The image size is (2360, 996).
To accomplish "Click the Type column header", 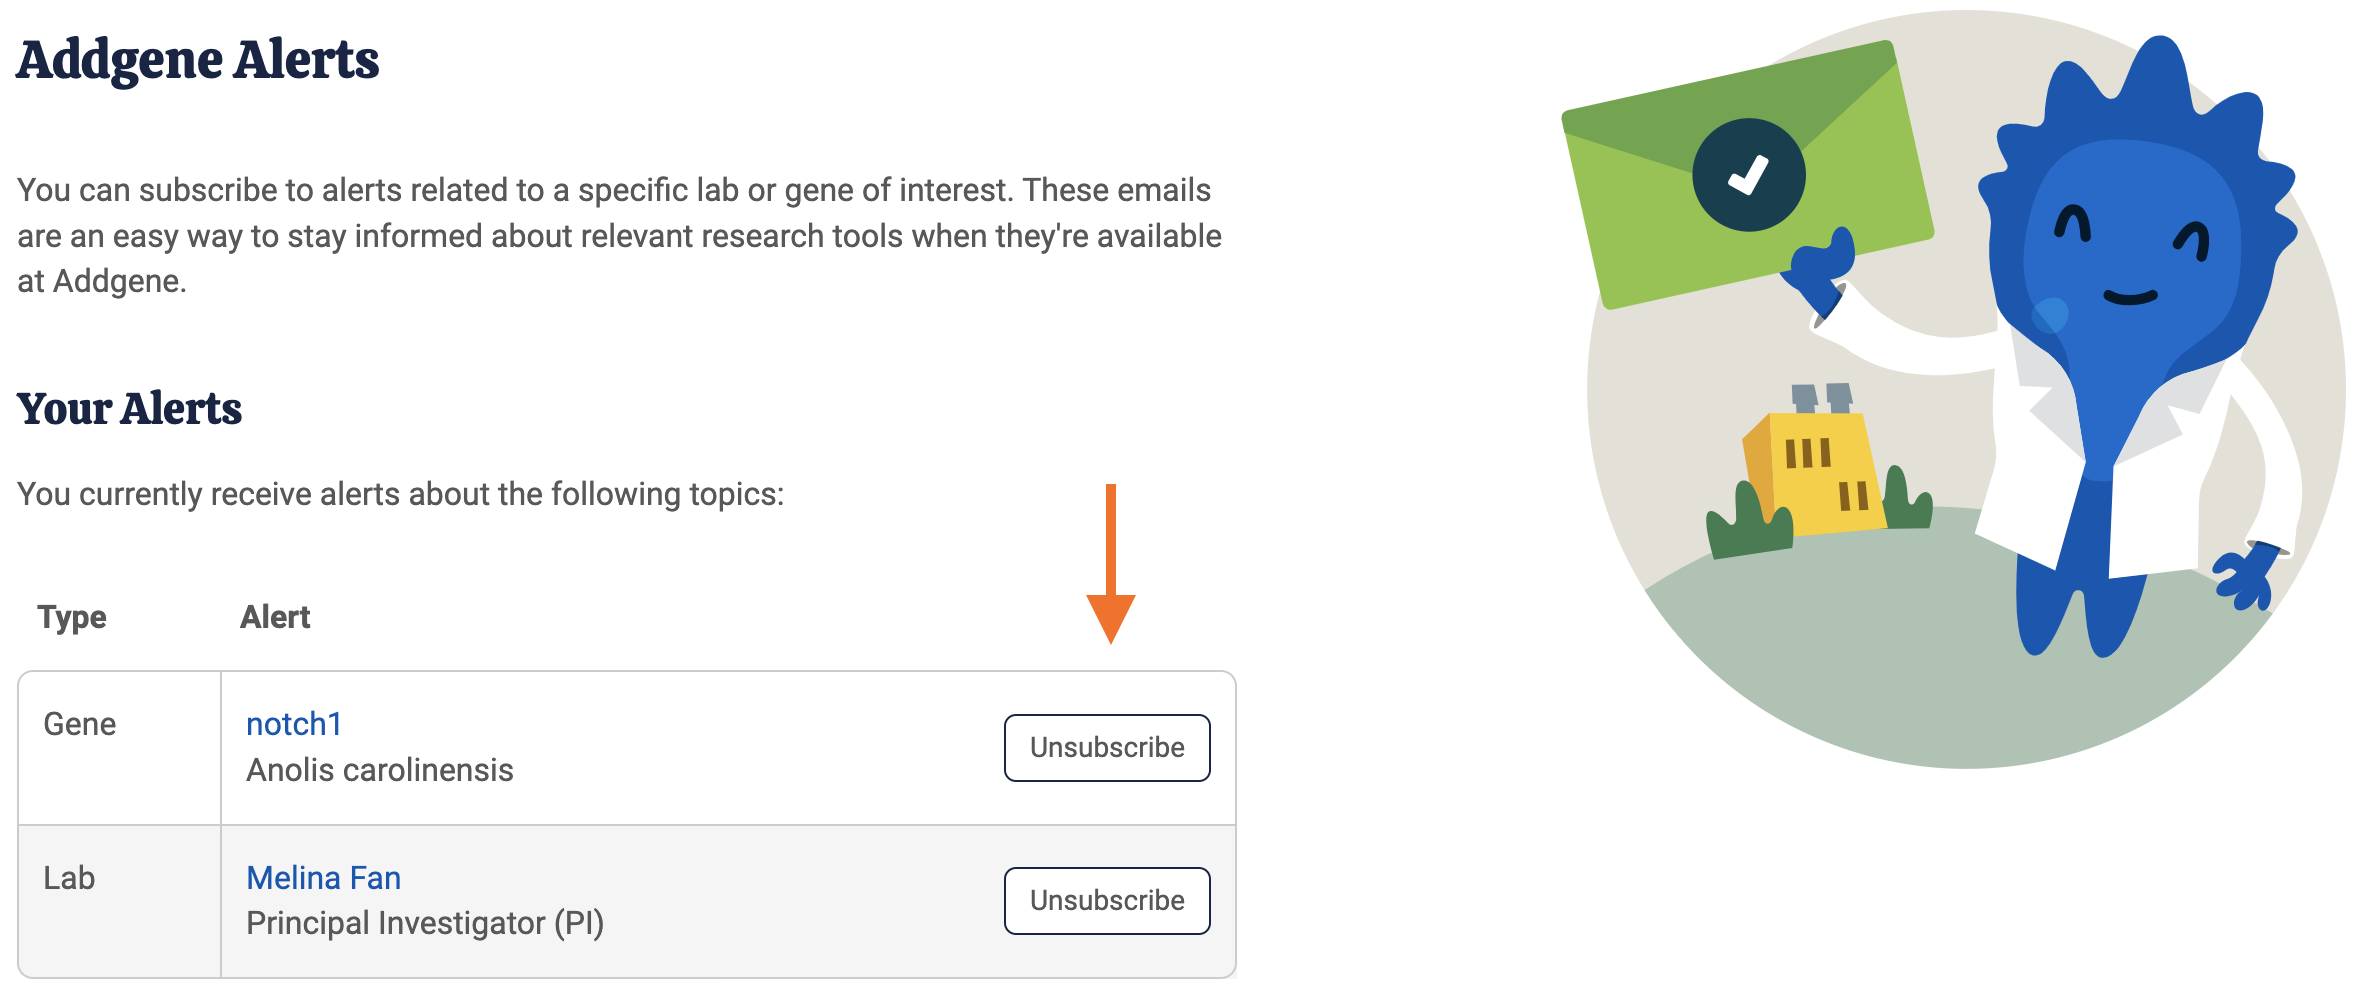I will 72,617.
